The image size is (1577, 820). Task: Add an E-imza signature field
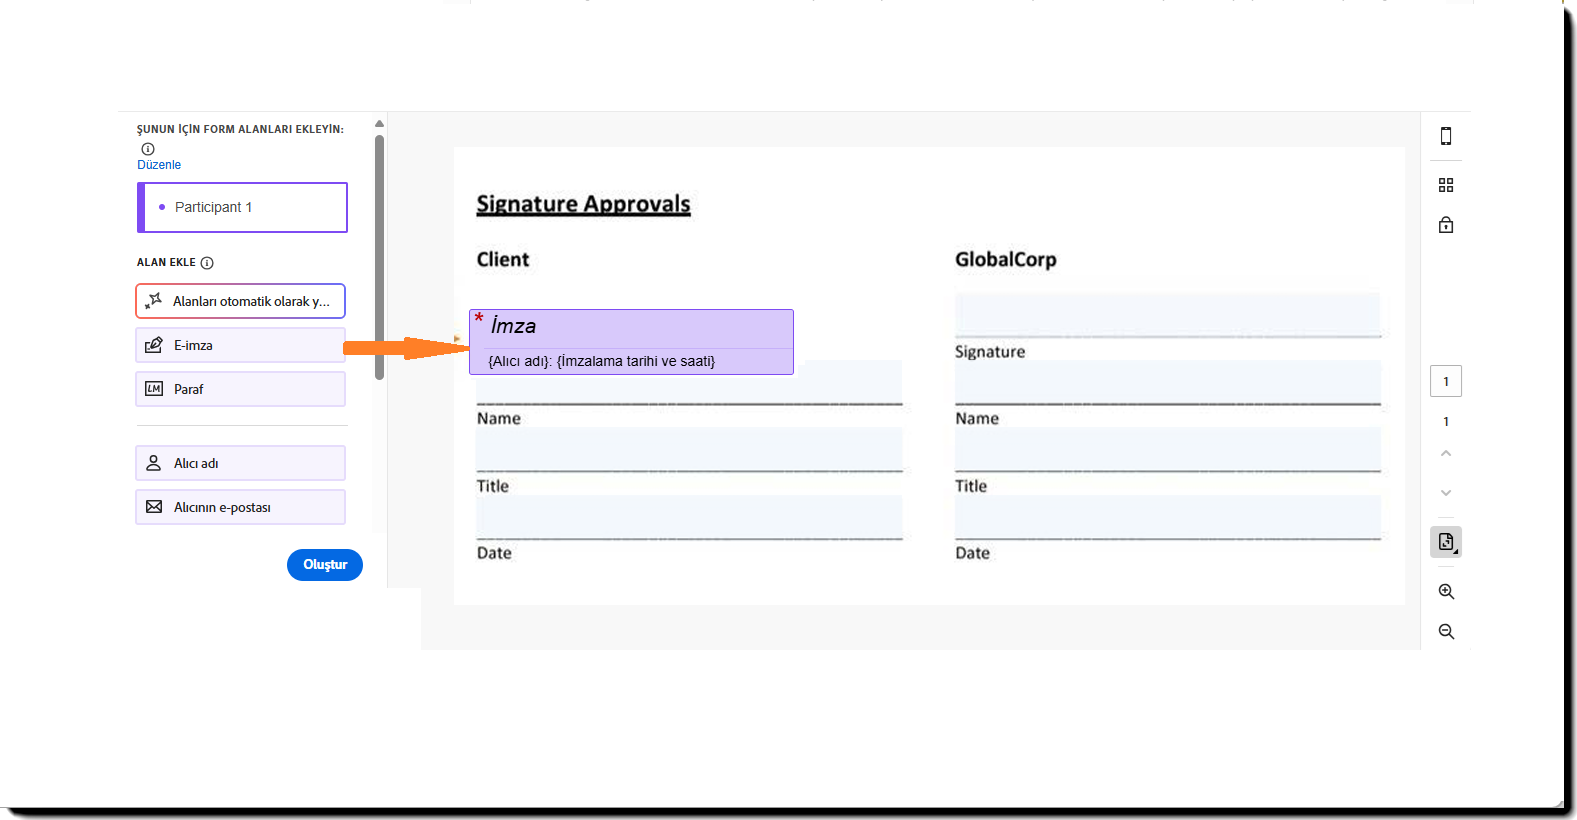point(240,345)
